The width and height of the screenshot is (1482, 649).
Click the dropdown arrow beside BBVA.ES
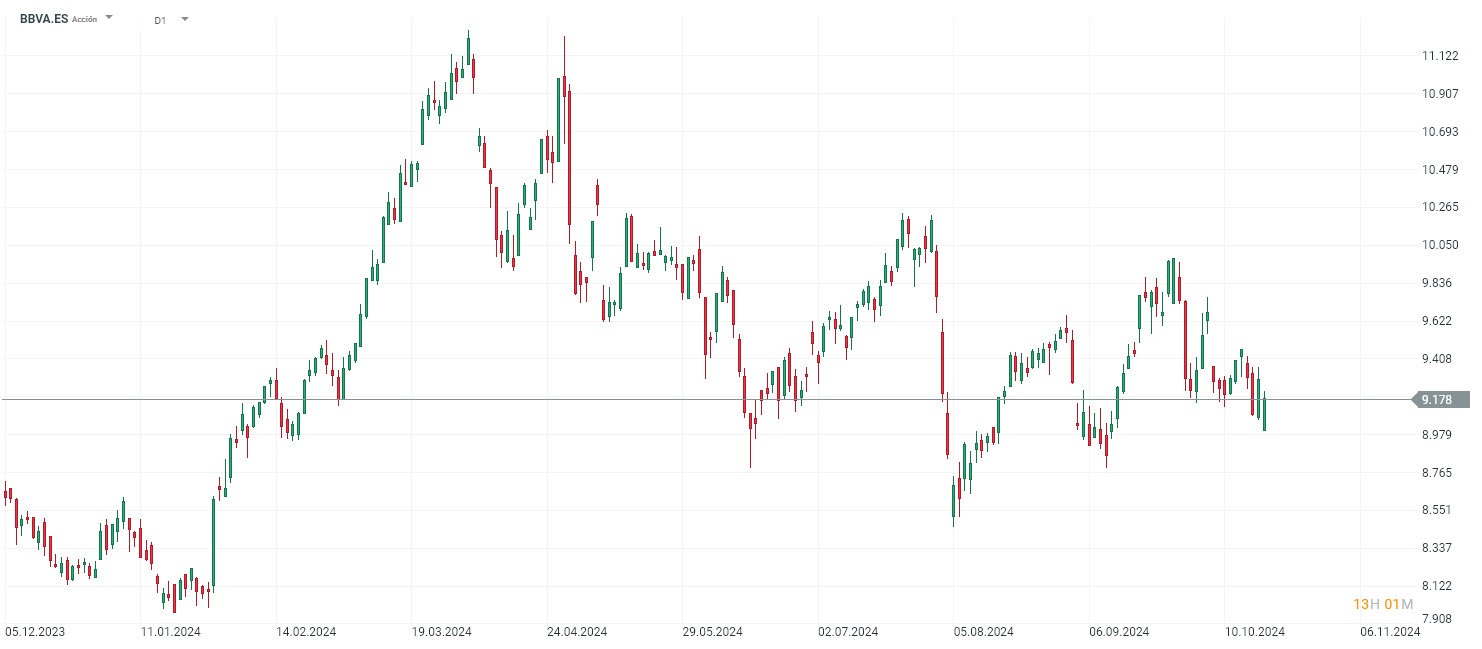pos(110,18)
